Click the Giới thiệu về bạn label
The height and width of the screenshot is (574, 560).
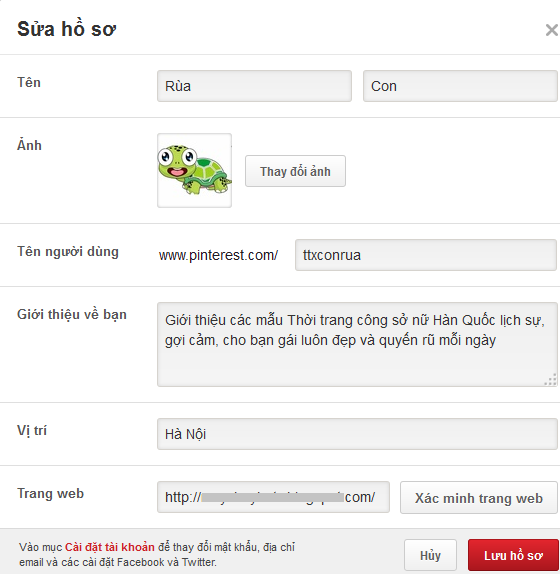(x=72, y=314)
